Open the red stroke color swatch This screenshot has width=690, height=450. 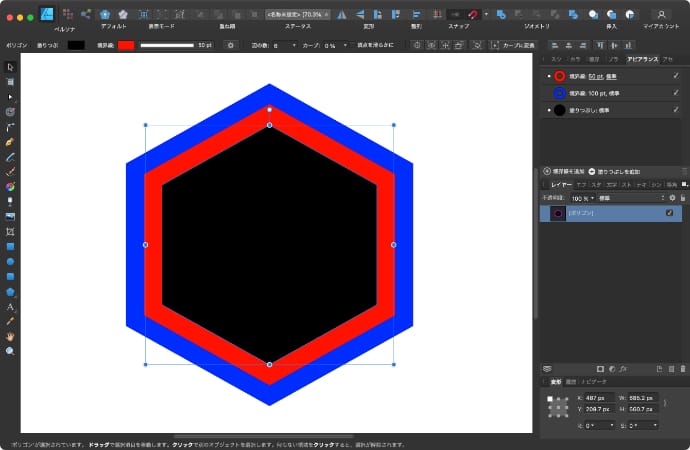126,45
